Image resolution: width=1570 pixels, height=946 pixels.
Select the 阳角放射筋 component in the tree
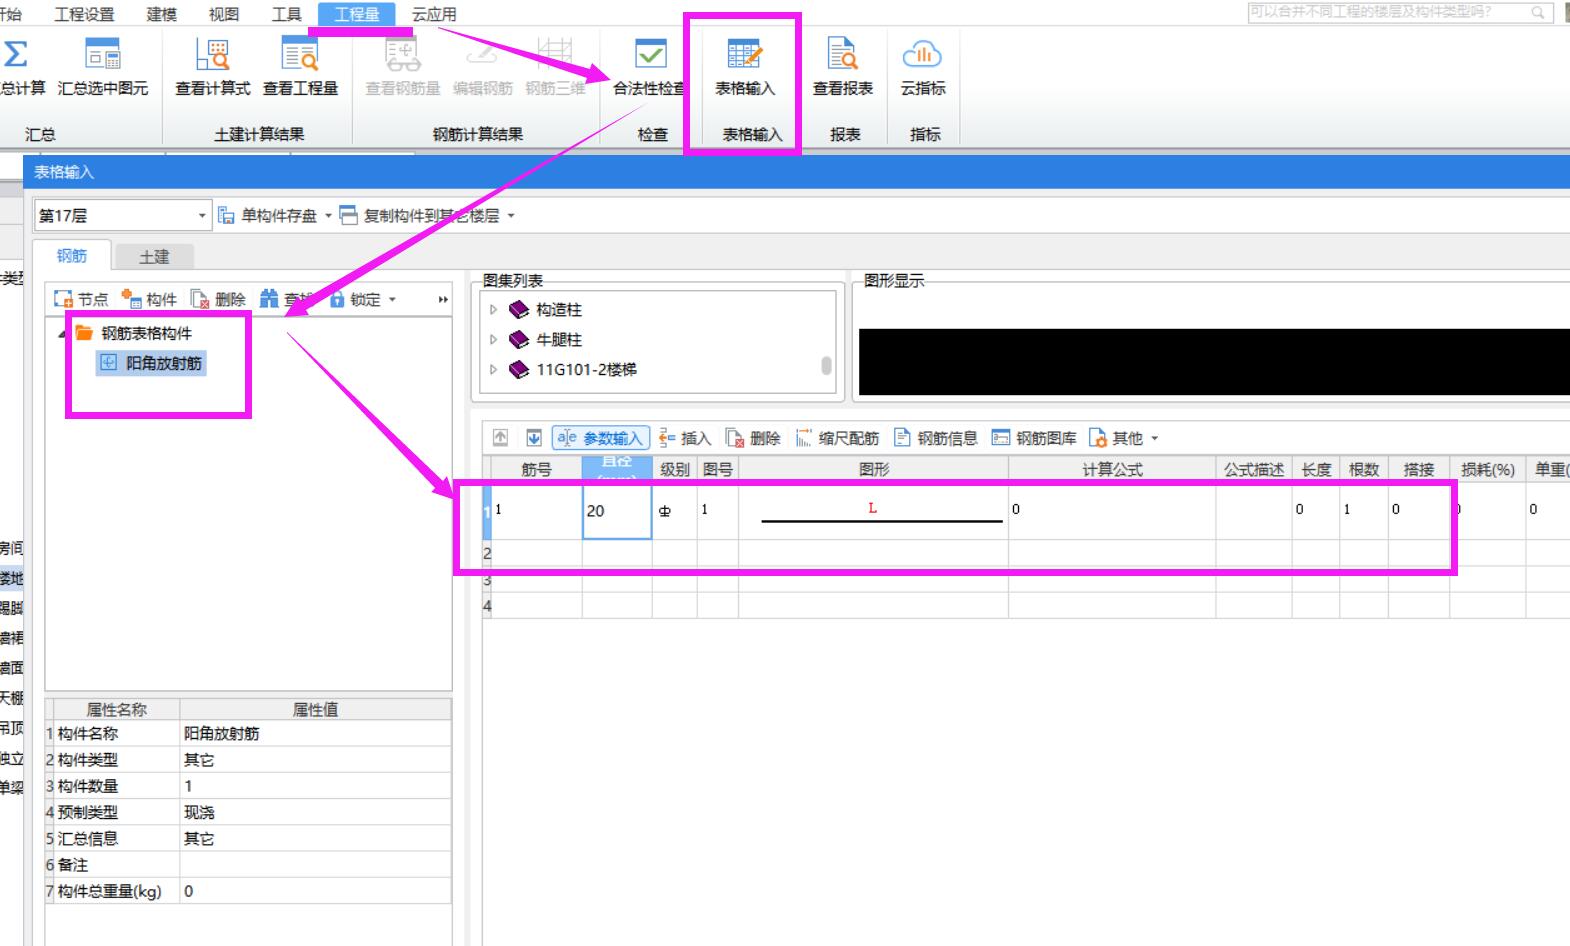151,363
